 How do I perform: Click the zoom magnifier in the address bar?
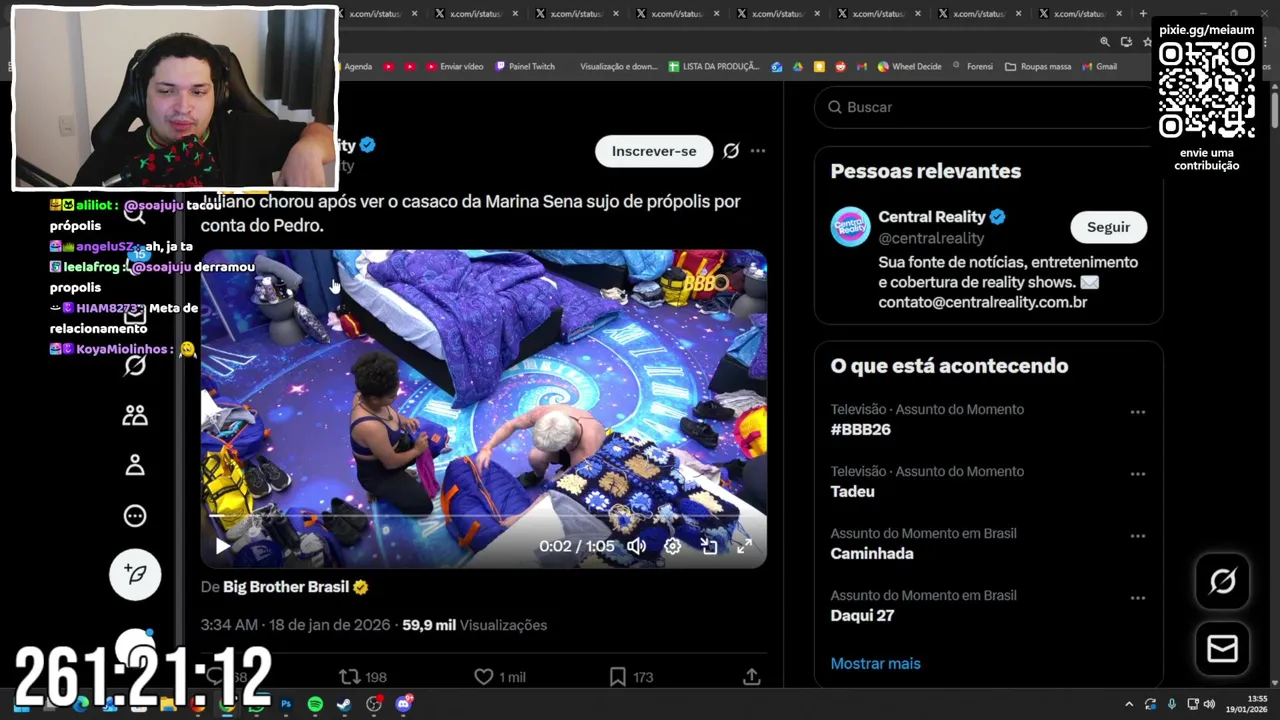tap(1105, 42)
